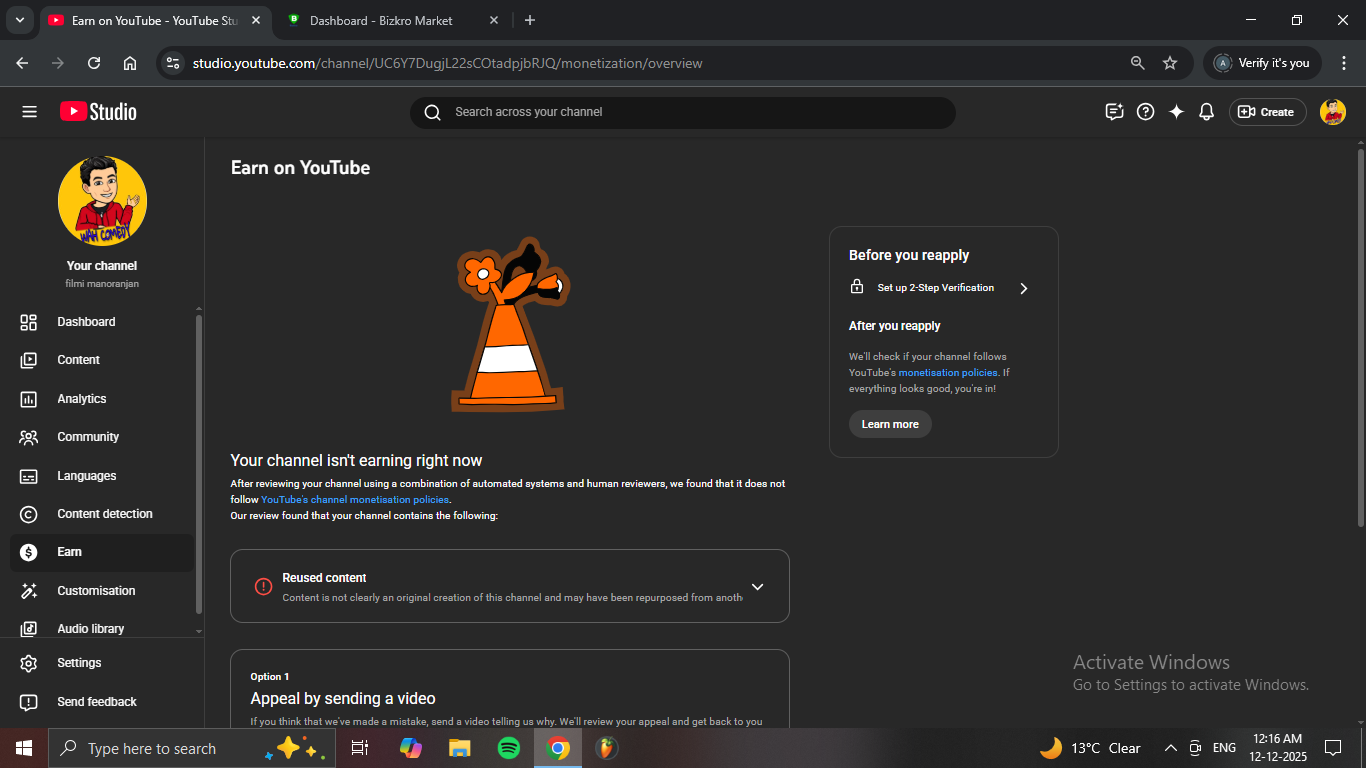
Task: Click the YouTube Studio logo
Action: [x=98, y=112]
